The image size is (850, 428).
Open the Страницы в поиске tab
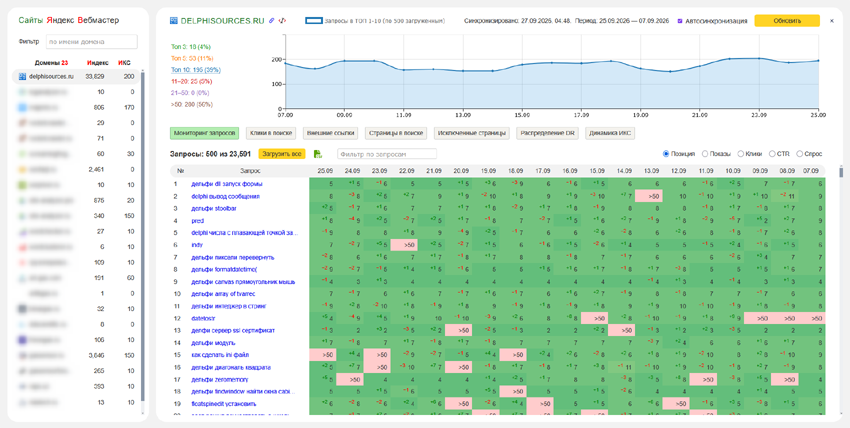click(396, 133)
